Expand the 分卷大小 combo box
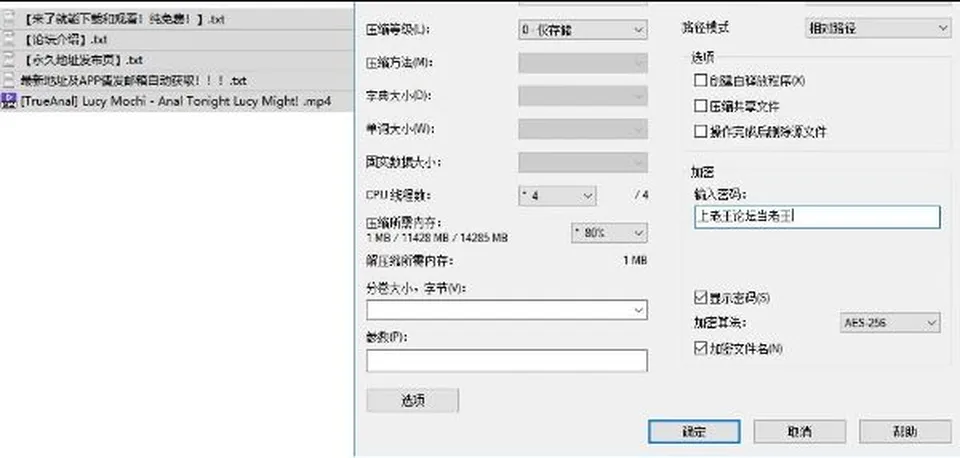This screenshot has height=458, width=960. coord(506,310)
